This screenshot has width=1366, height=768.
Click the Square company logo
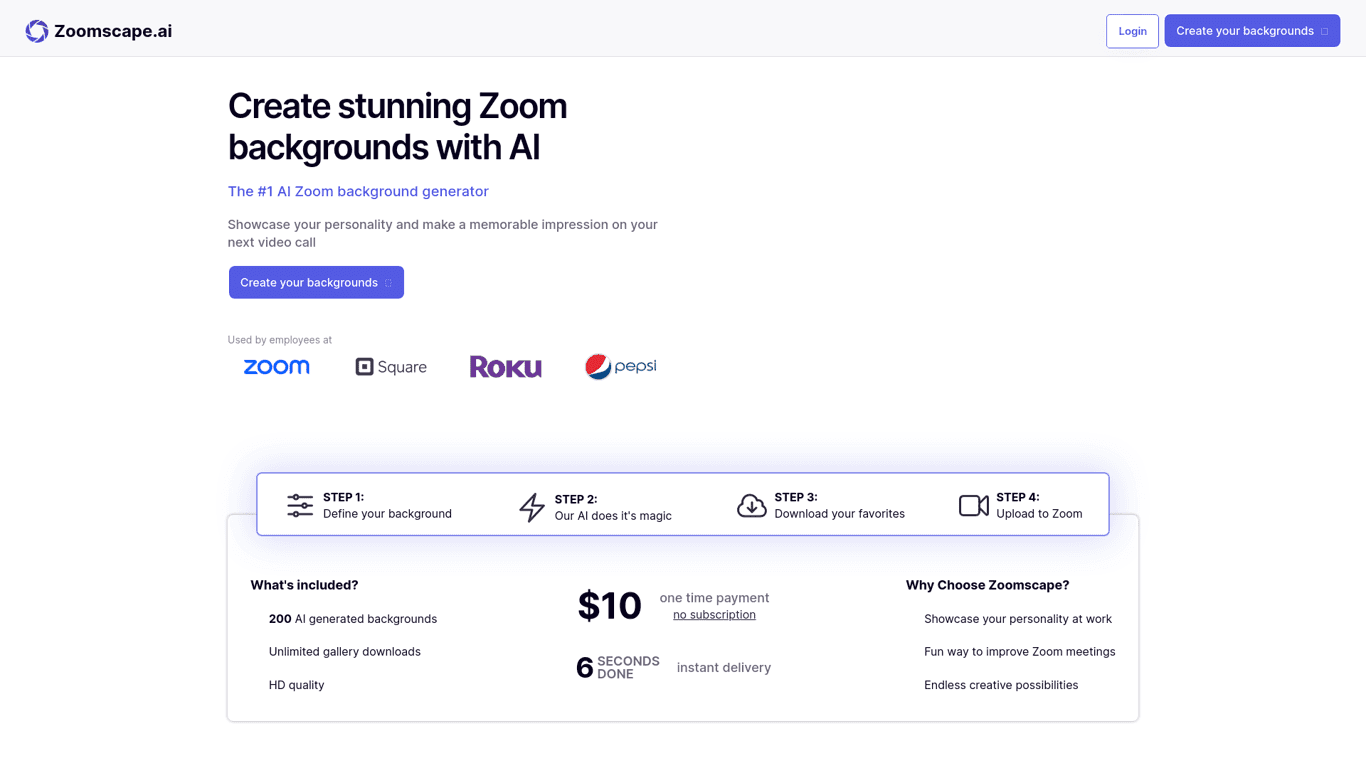point(391,366)
